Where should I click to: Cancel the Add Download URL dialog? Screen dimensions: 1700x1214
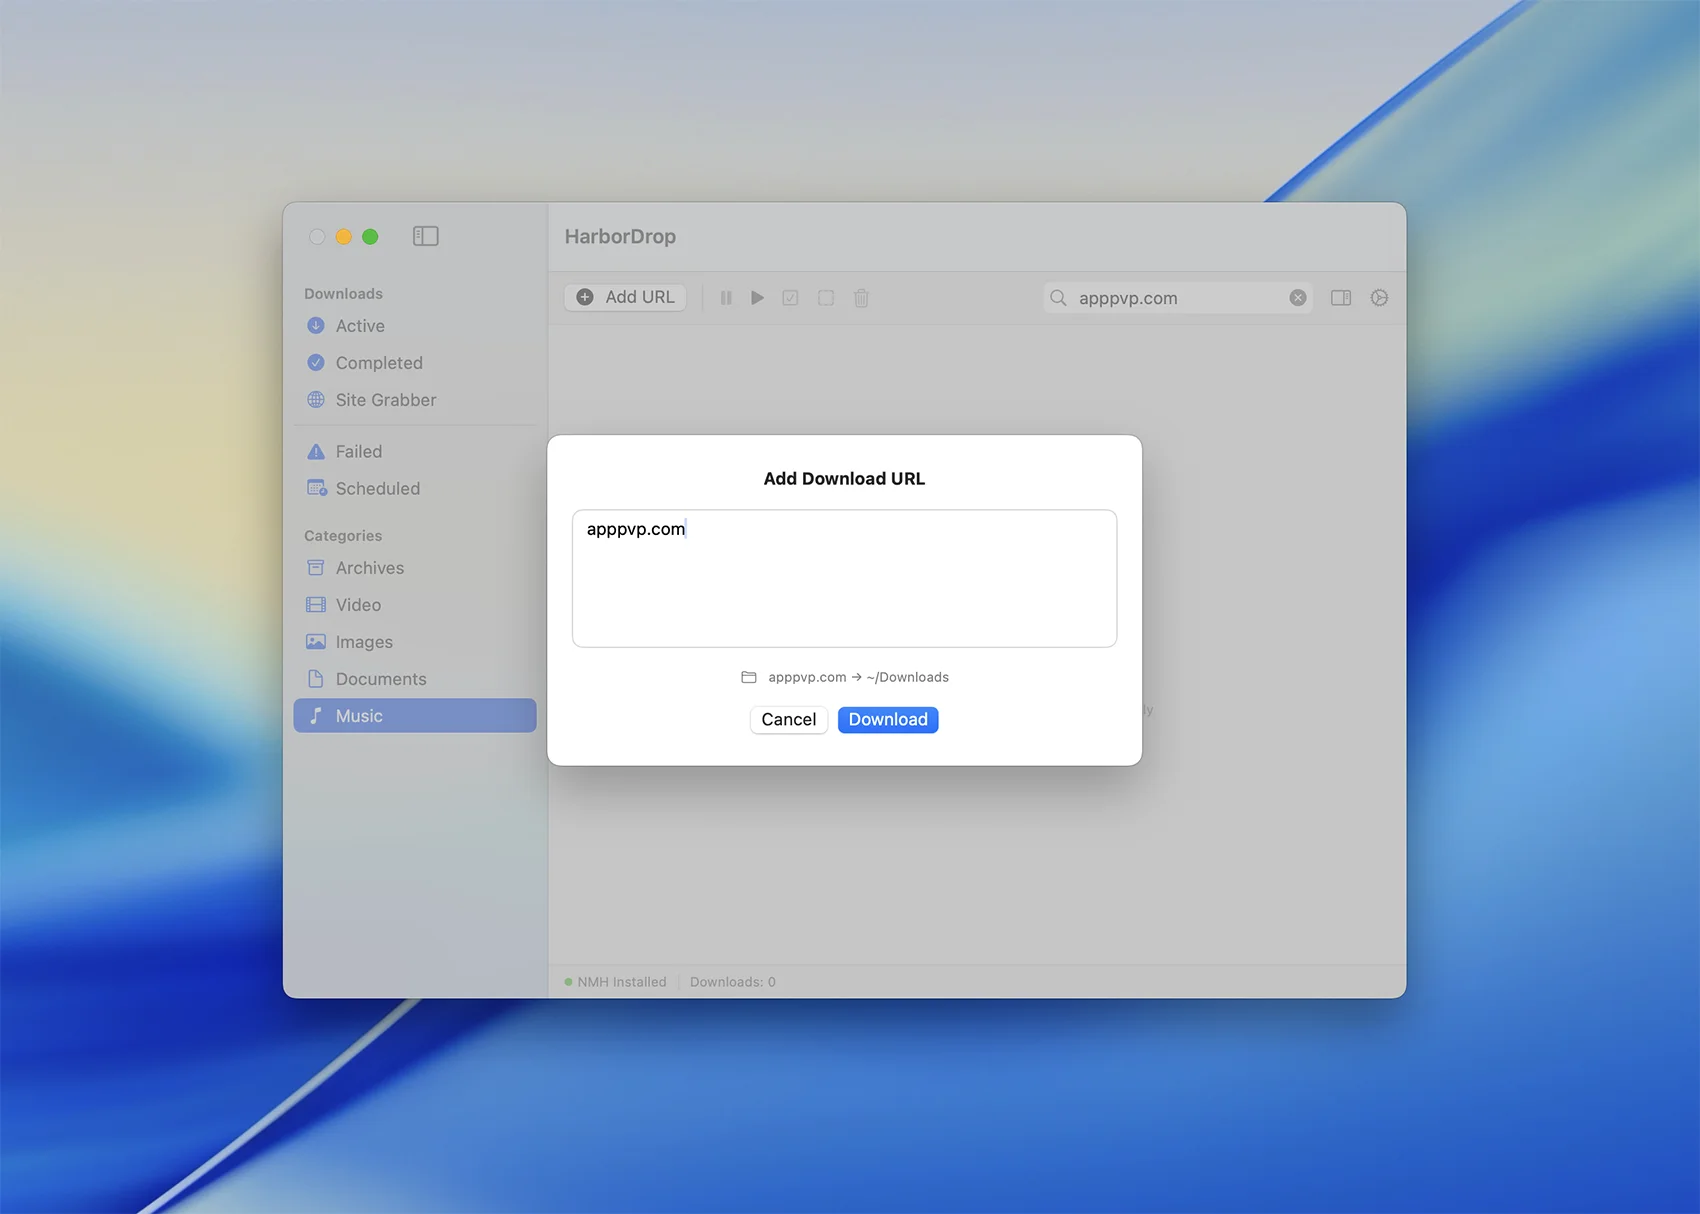[788, 719]
